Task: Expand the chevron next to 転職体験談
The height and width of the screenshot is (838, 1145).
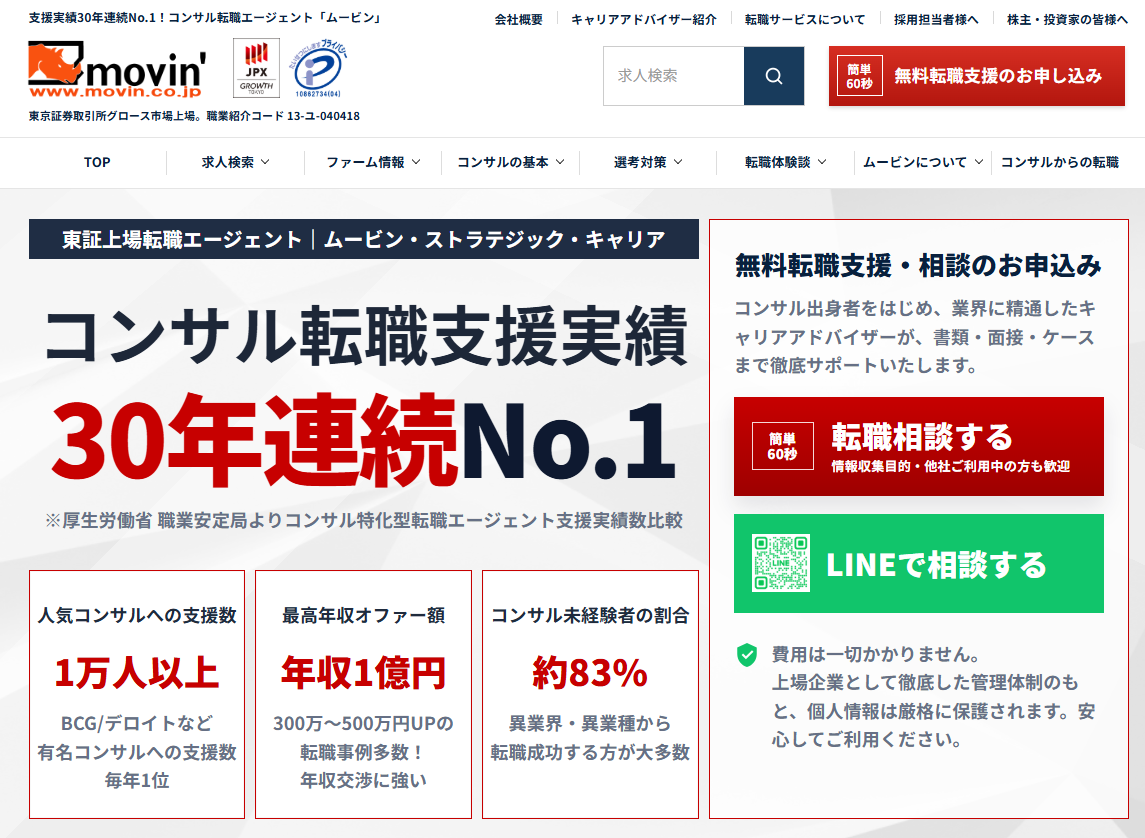Action: click(822, 162)
